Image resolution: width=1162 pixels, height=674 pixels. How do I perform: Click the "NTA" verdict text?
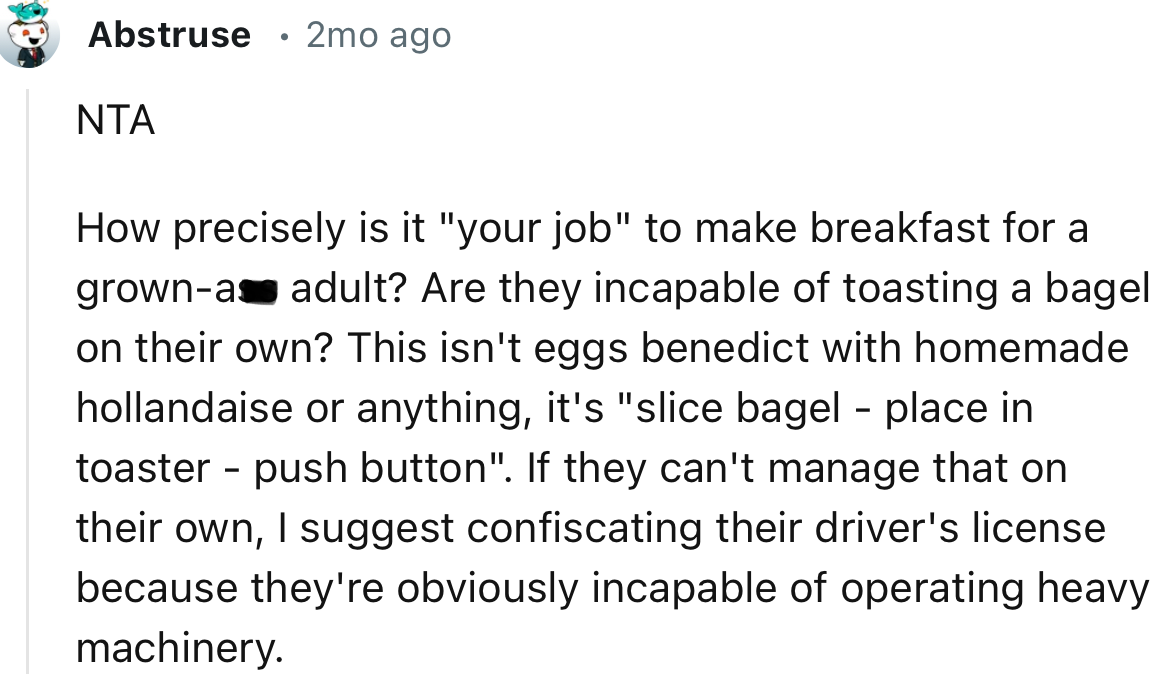click(x=115, y=122)
